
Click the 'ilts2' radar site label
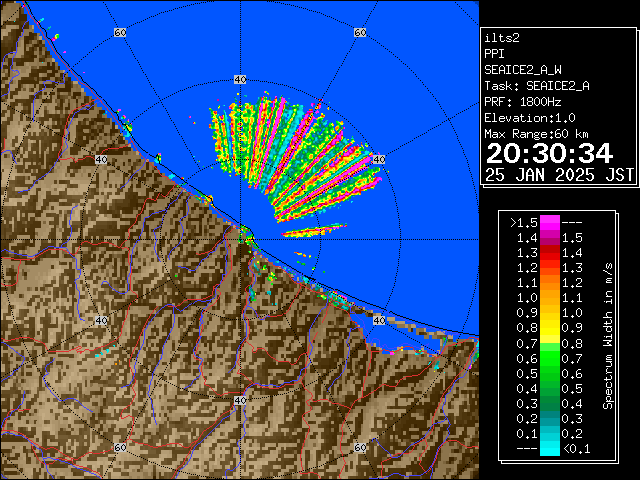tap(502, 38)
